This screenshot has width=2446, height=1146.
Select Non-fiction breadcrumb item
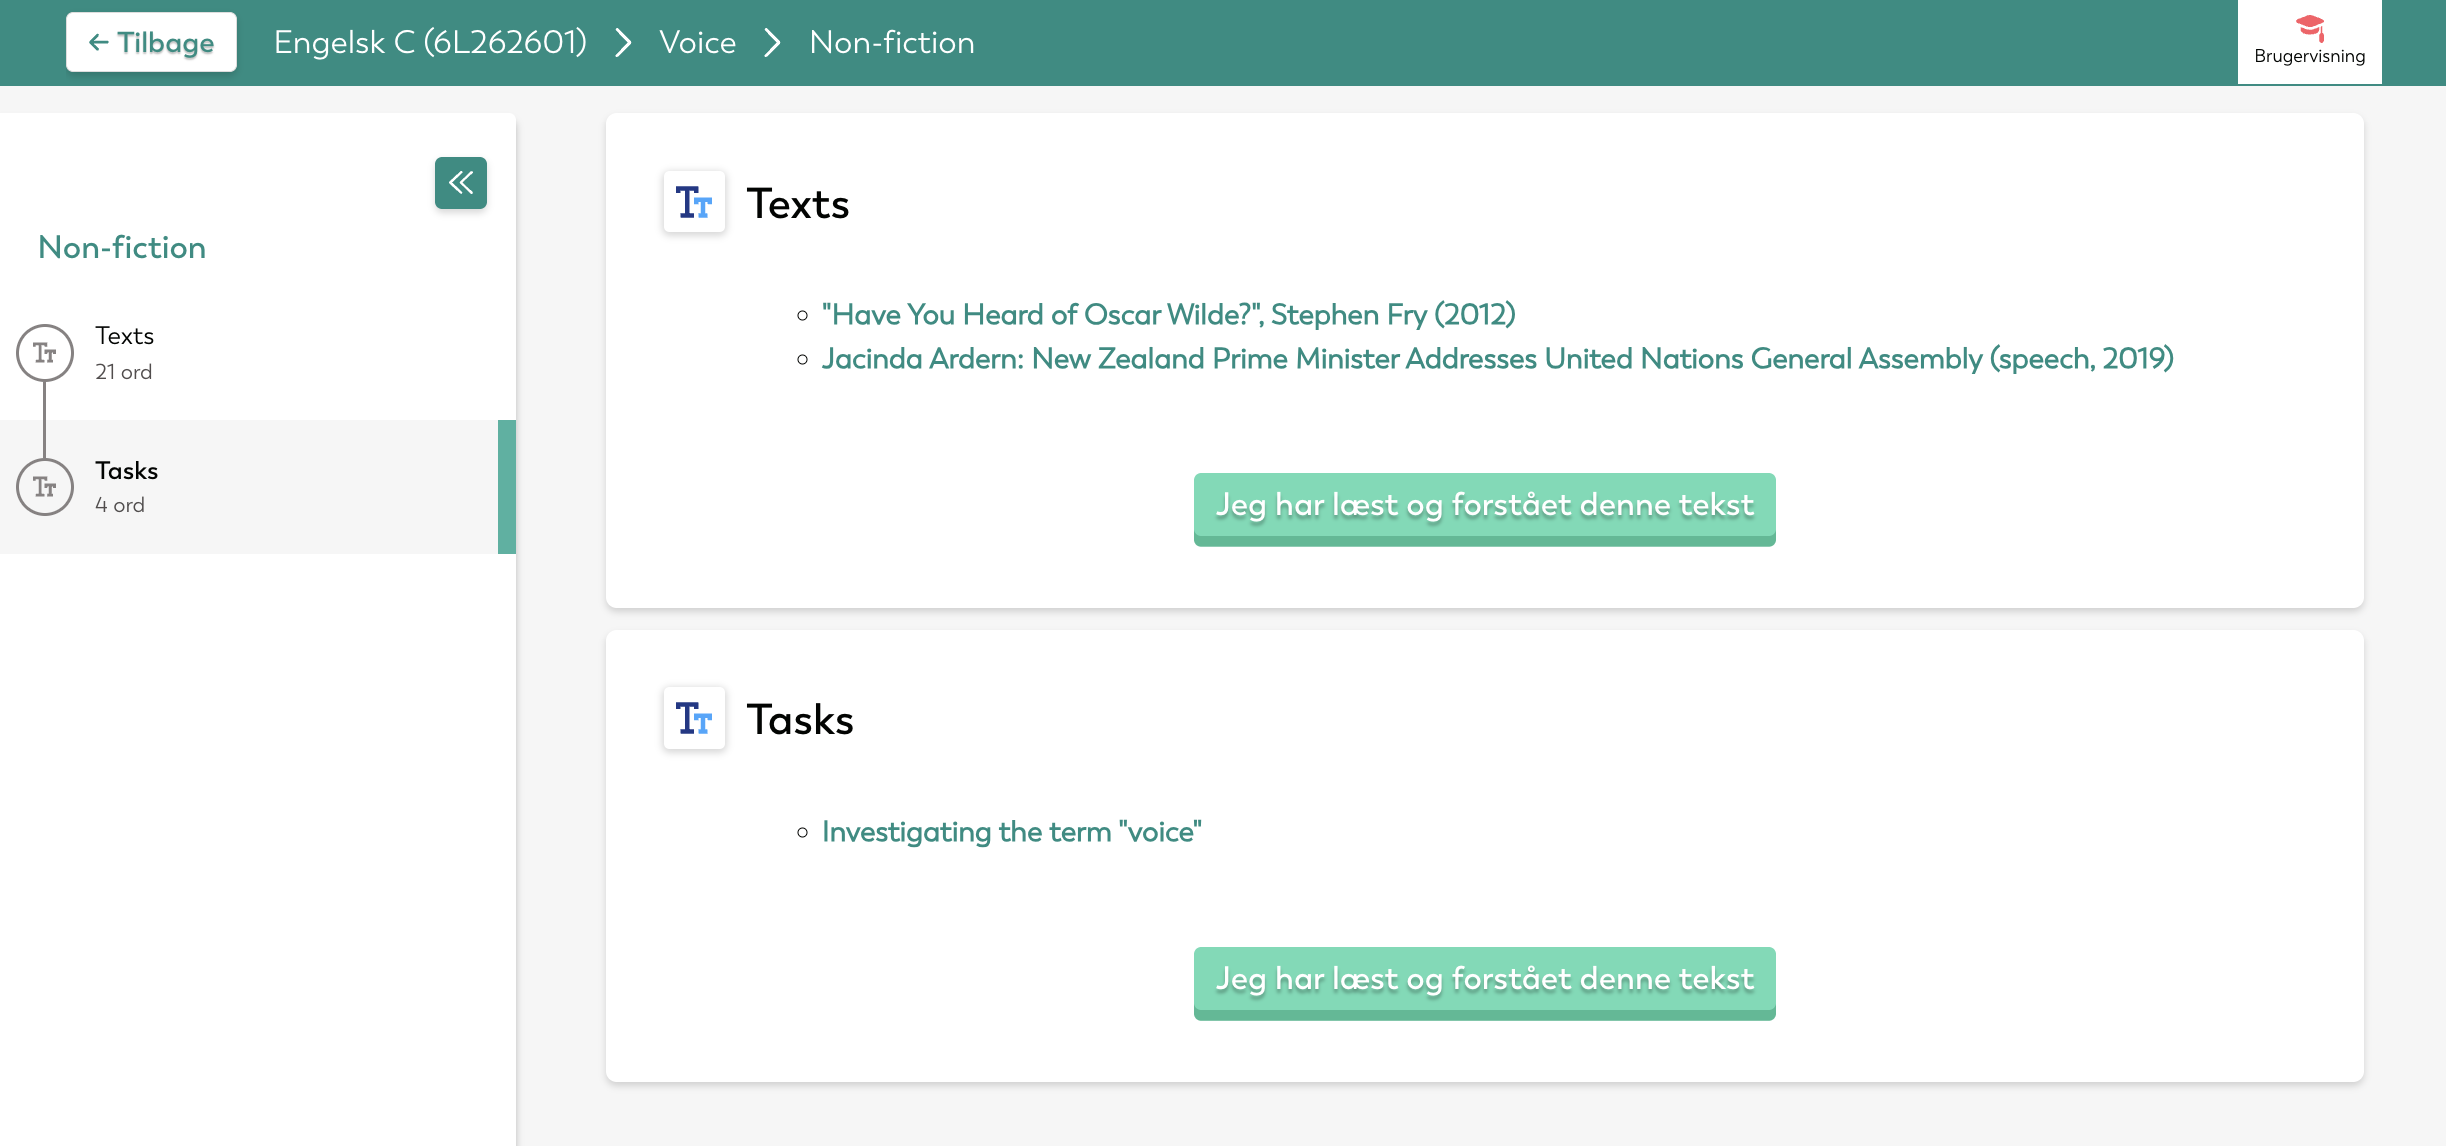(x=891, y=42)
